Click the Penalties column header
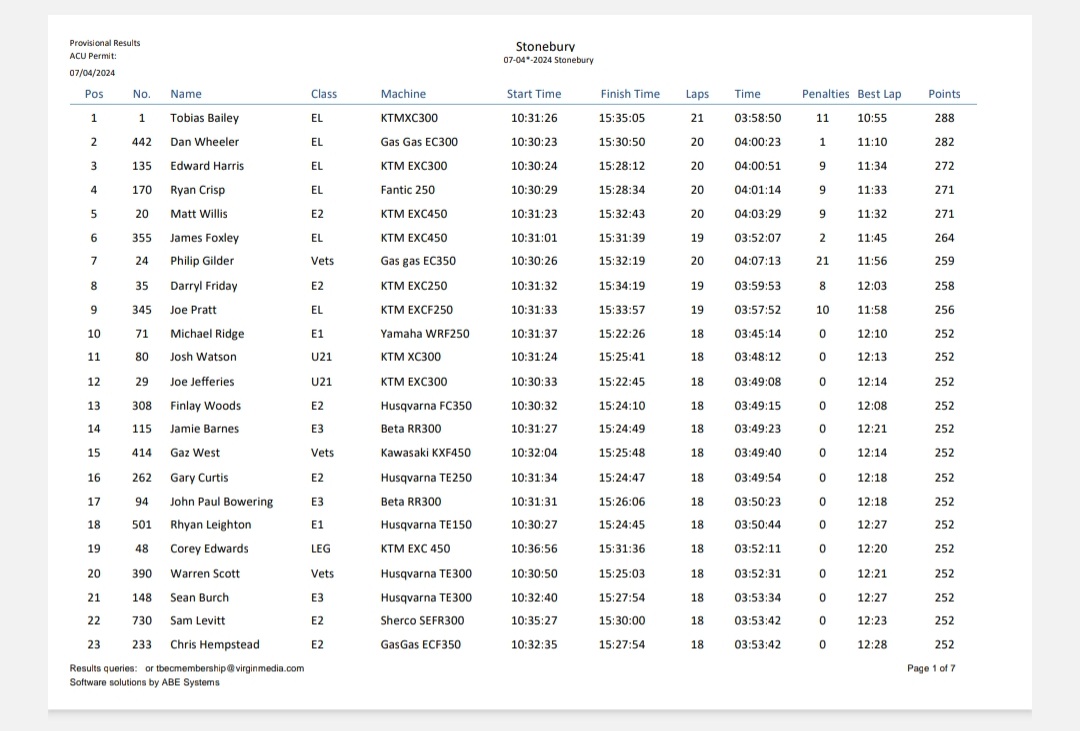 coord(825,94)
